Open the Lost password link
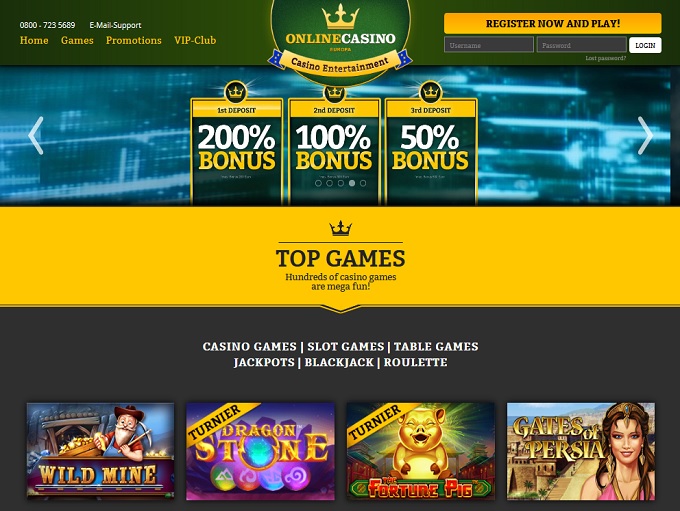680x511 pixels. click(x=605, y=58)
